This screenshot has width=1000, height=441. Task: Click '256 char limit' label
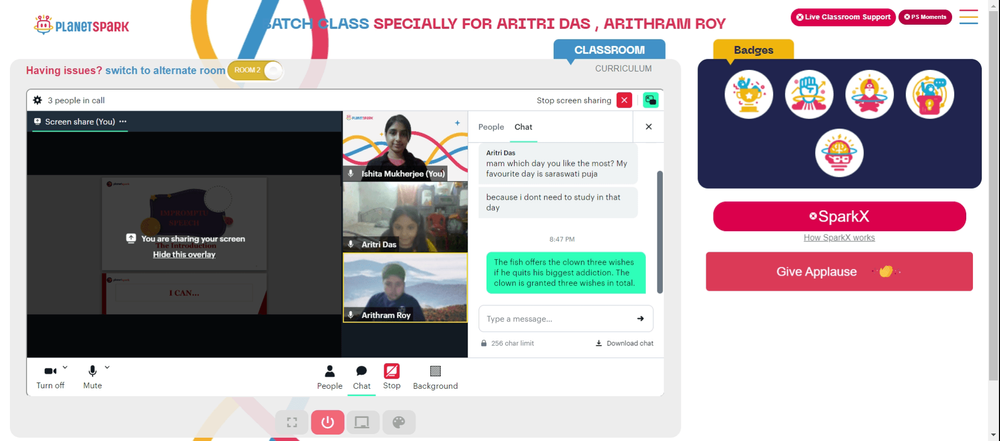coord(512,343)
